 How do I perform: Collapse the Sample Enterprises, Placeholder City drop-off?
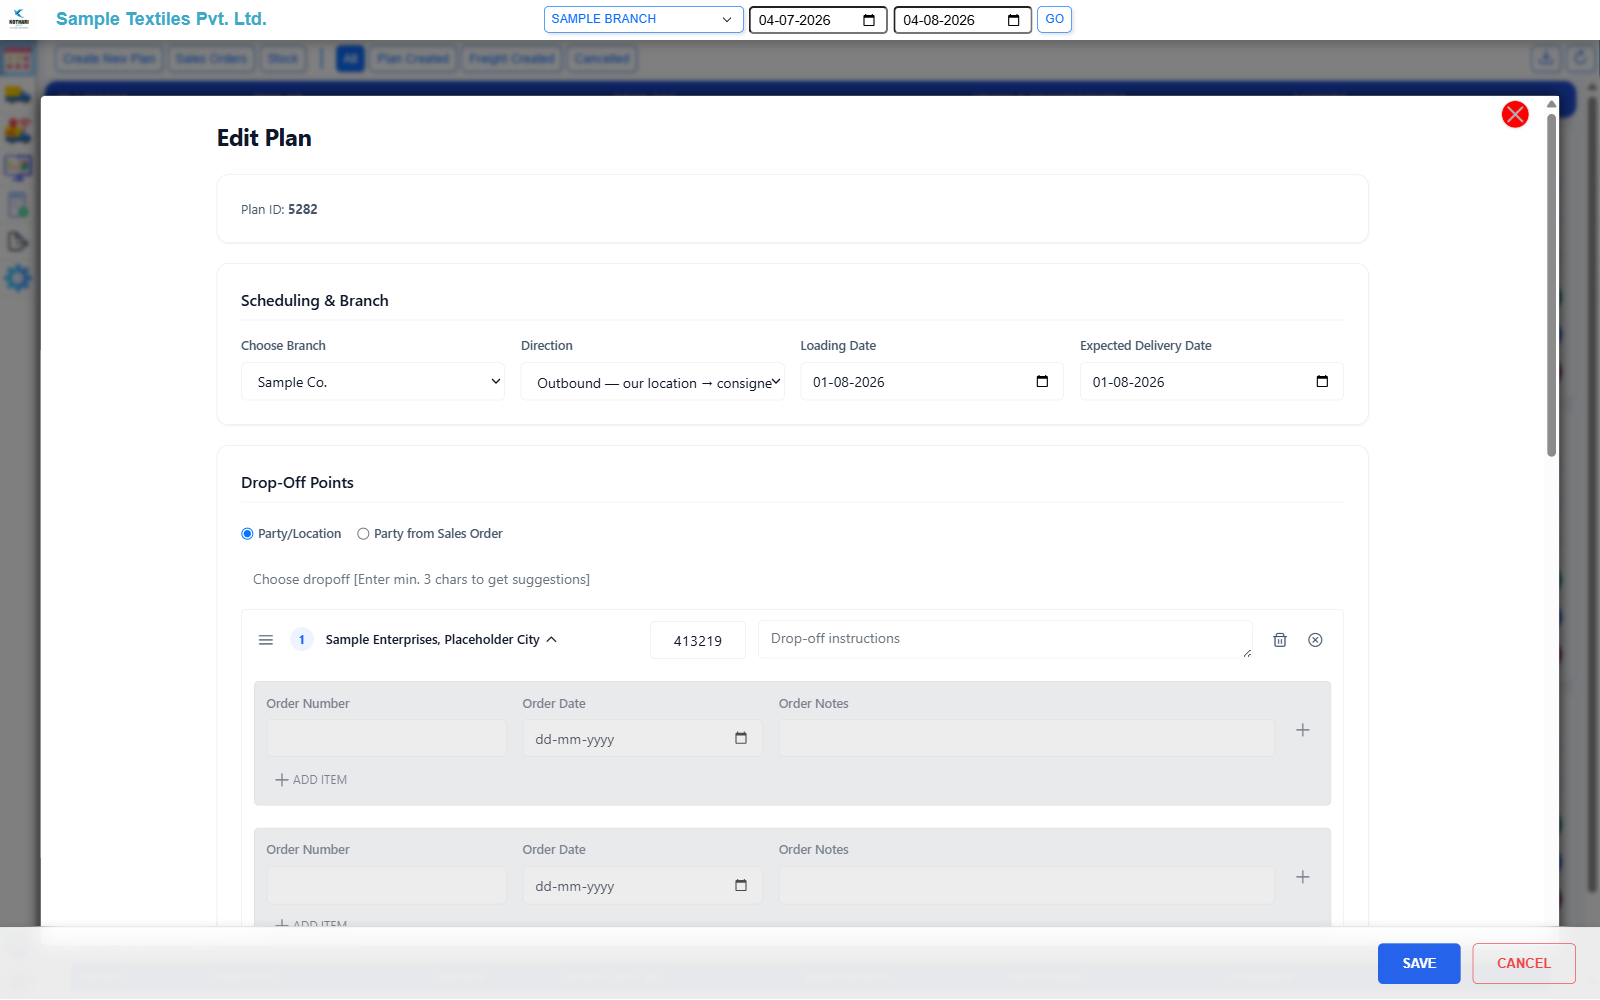pyautogui.click(x=552, y=640)
